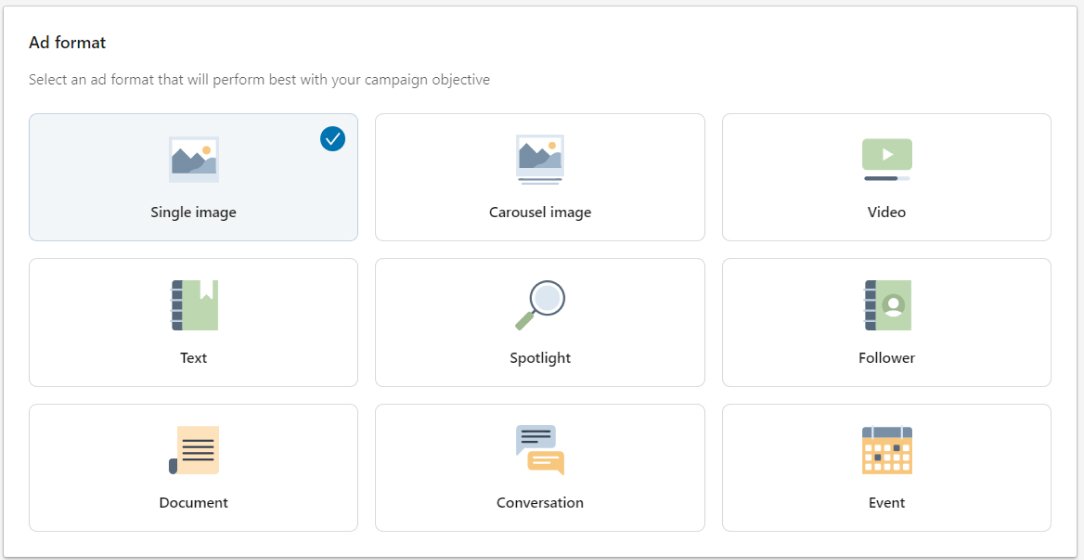Select the Text ad format label
The image size is (1084, 560).
point(194,357)
